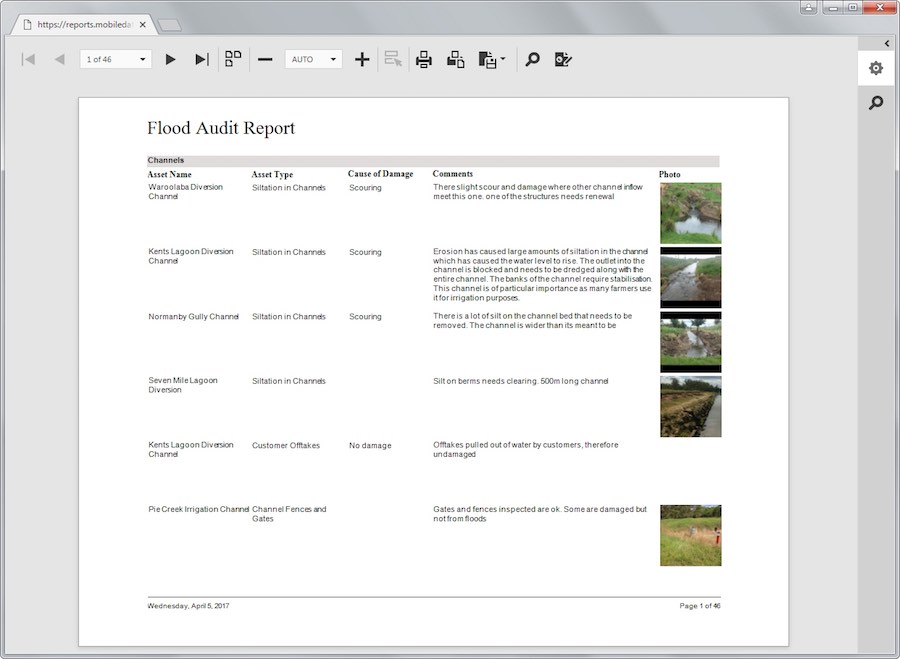Open the Waroolaba Diversion Channel photo

click(x=690, y=213)
